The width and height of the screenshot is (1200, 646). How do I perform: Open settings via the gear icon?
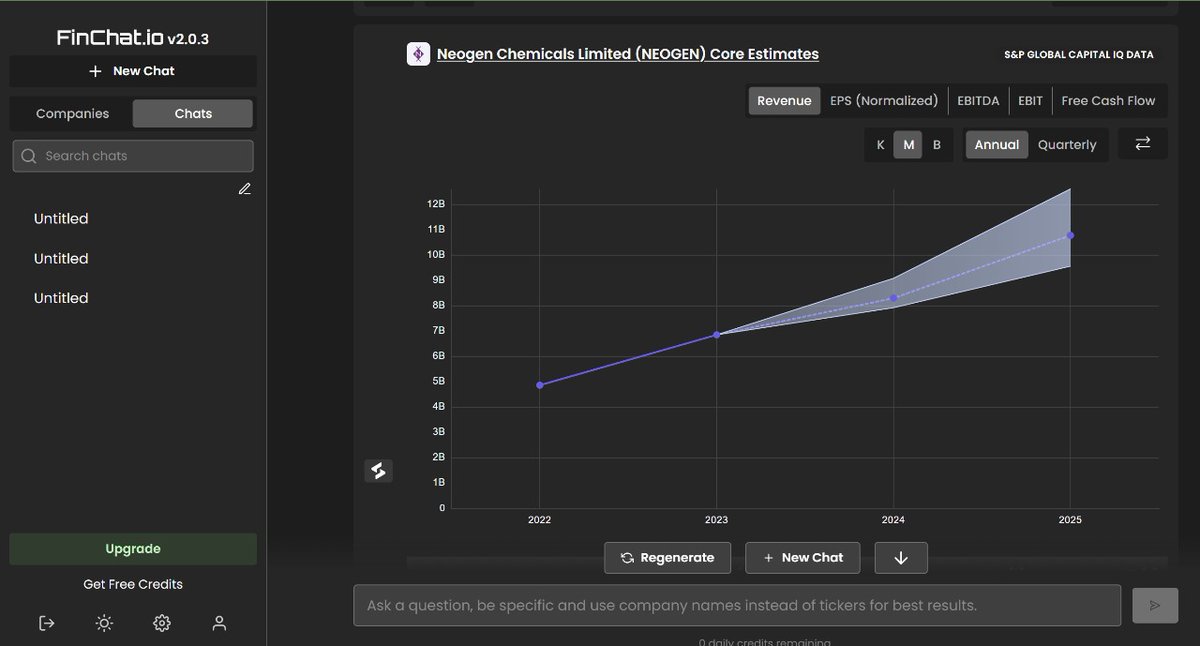pos(162,622)
